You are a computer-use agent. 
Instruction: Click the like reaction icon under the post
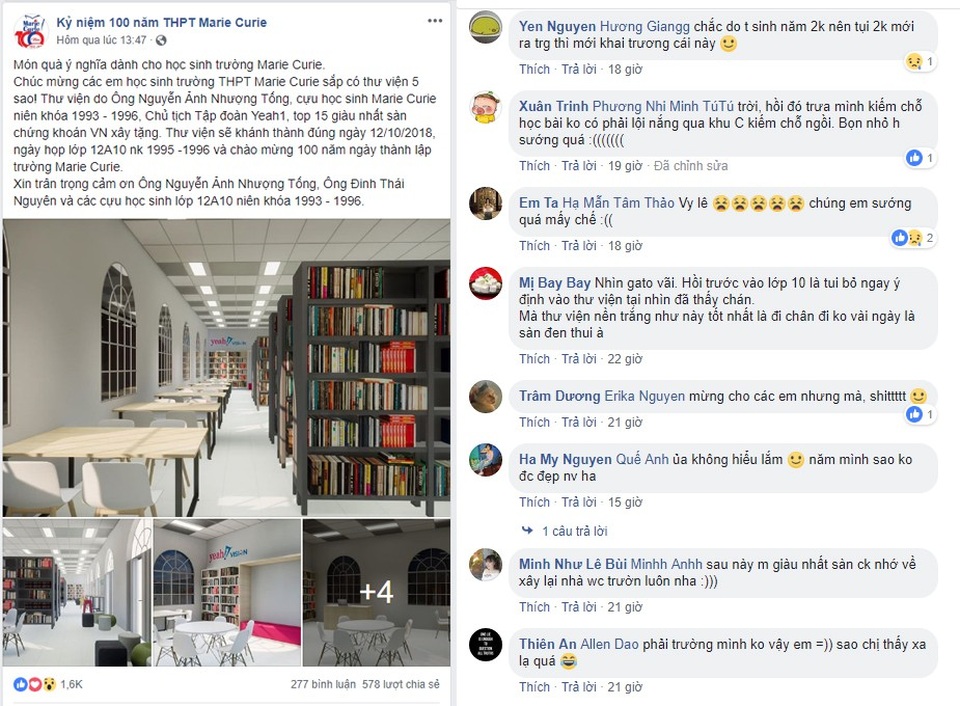20,685
